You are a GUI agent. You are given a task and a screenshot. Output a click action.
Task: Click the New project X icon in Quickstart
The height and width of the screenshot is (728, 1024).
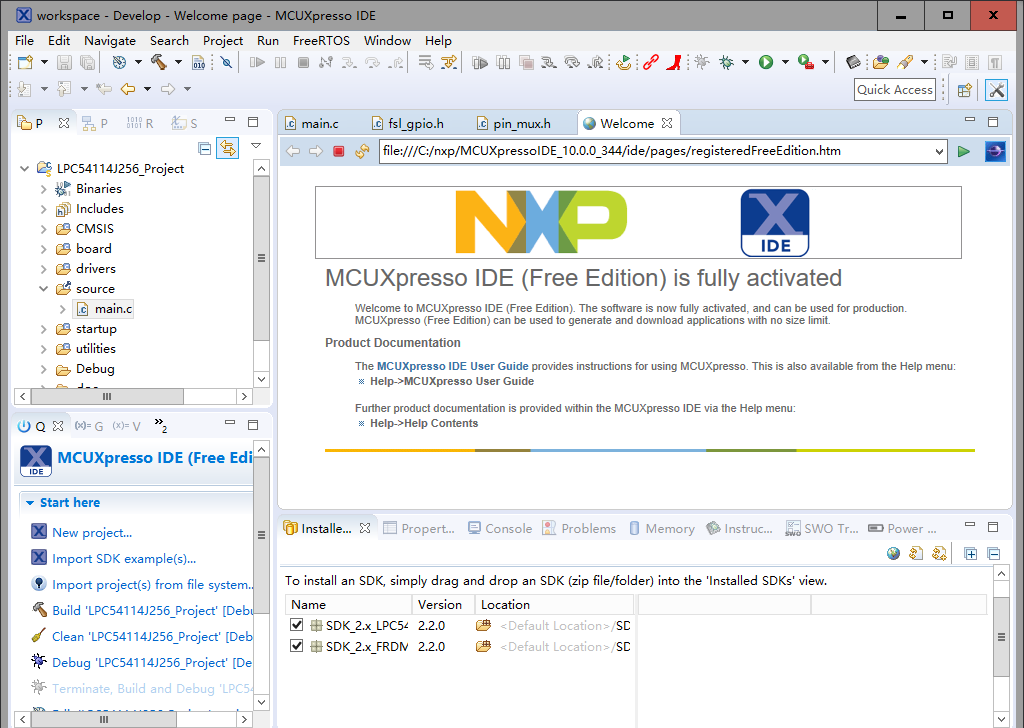coord(39,531)
